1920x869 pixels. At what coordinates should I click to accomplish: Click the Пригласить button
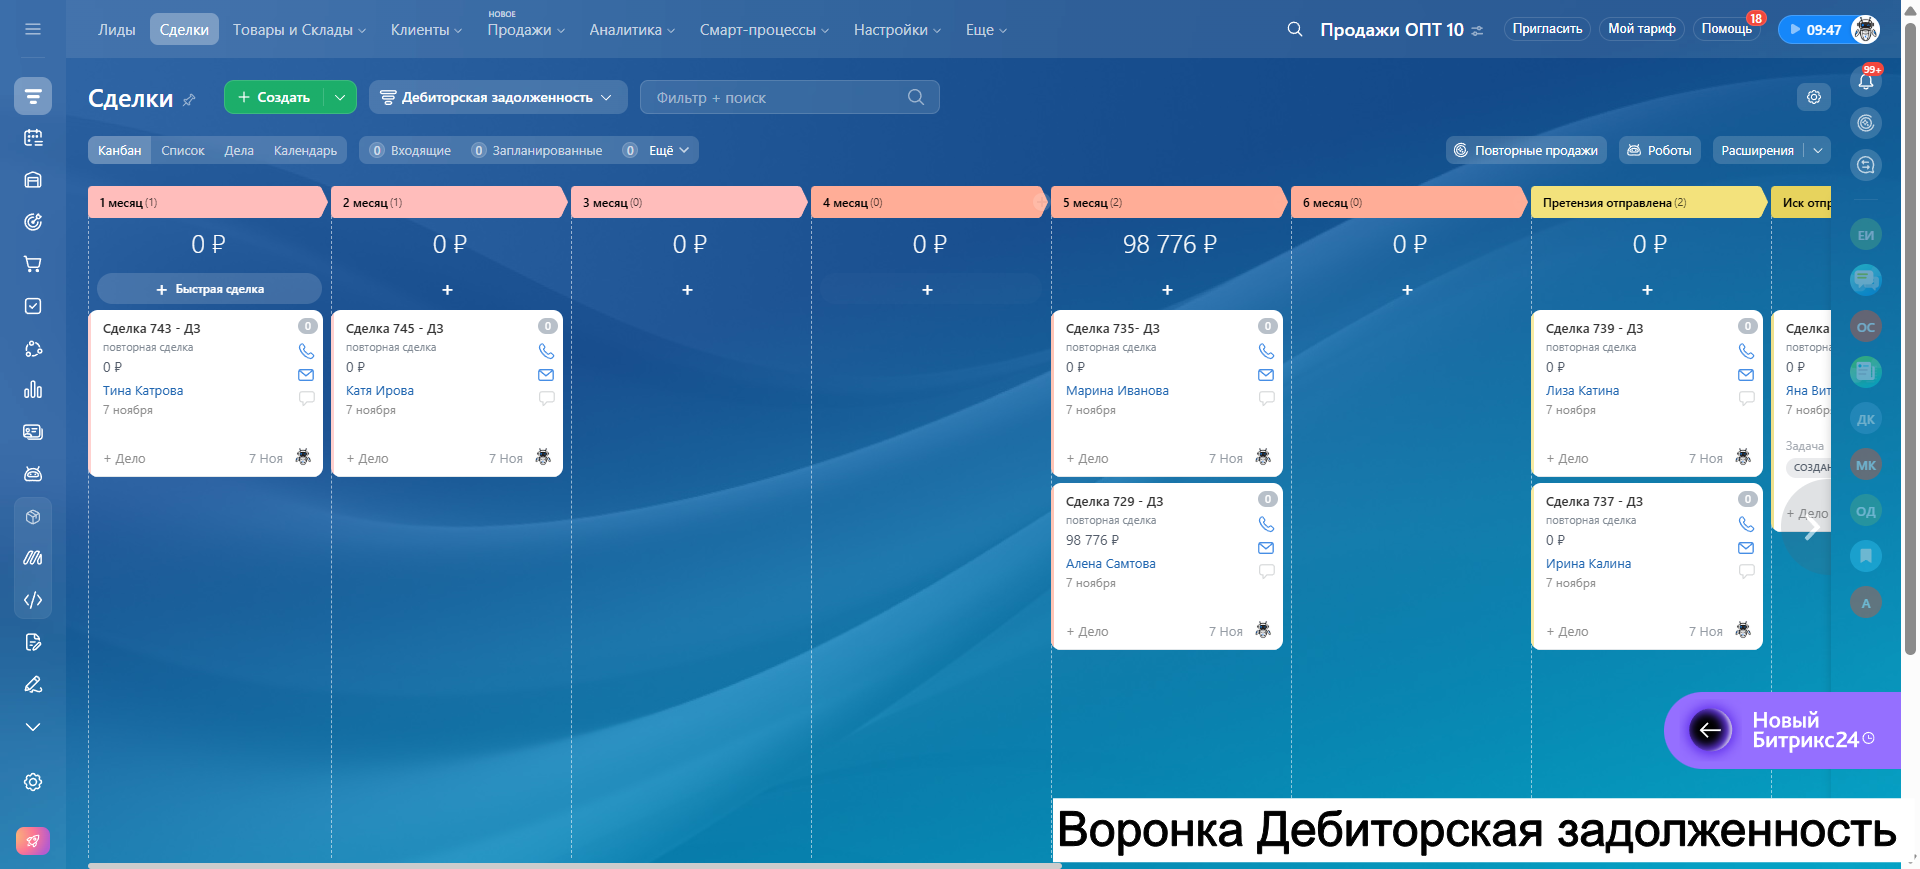click(1547, 29)
